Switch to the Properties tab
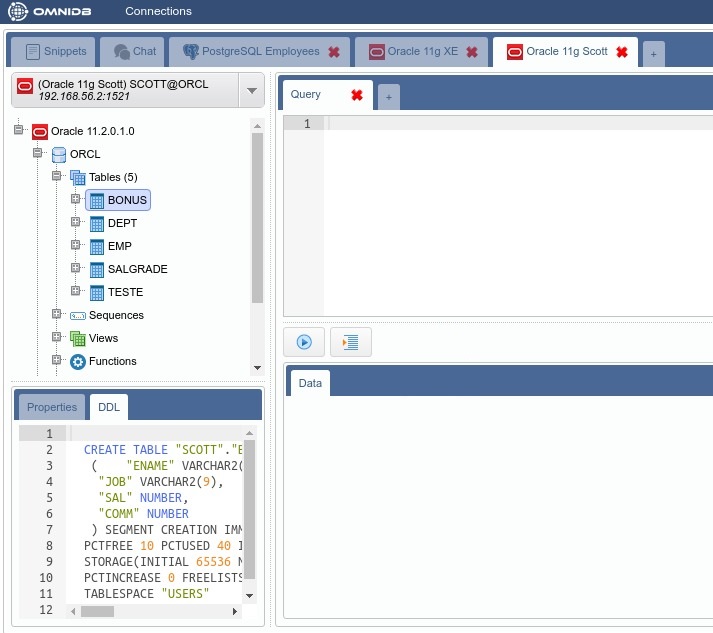 (52, 407)
